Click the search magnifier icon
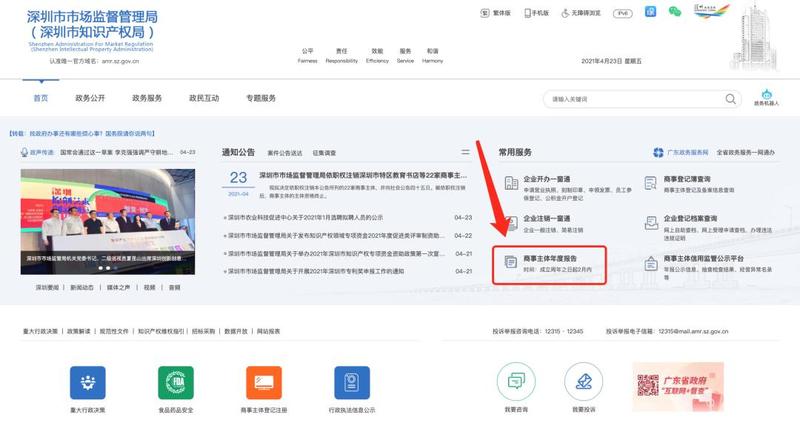 [730, 99]
